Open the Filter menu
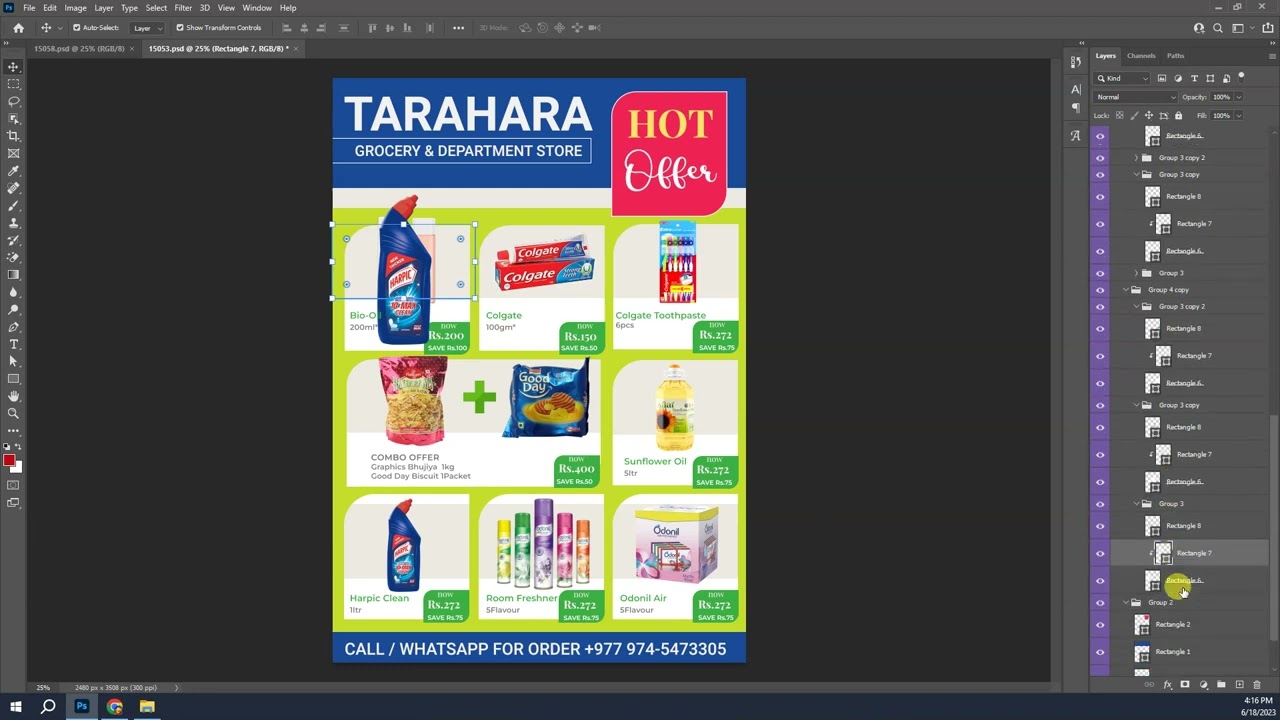The width and height of the screenshot is (1280, 720). [183, 8]
